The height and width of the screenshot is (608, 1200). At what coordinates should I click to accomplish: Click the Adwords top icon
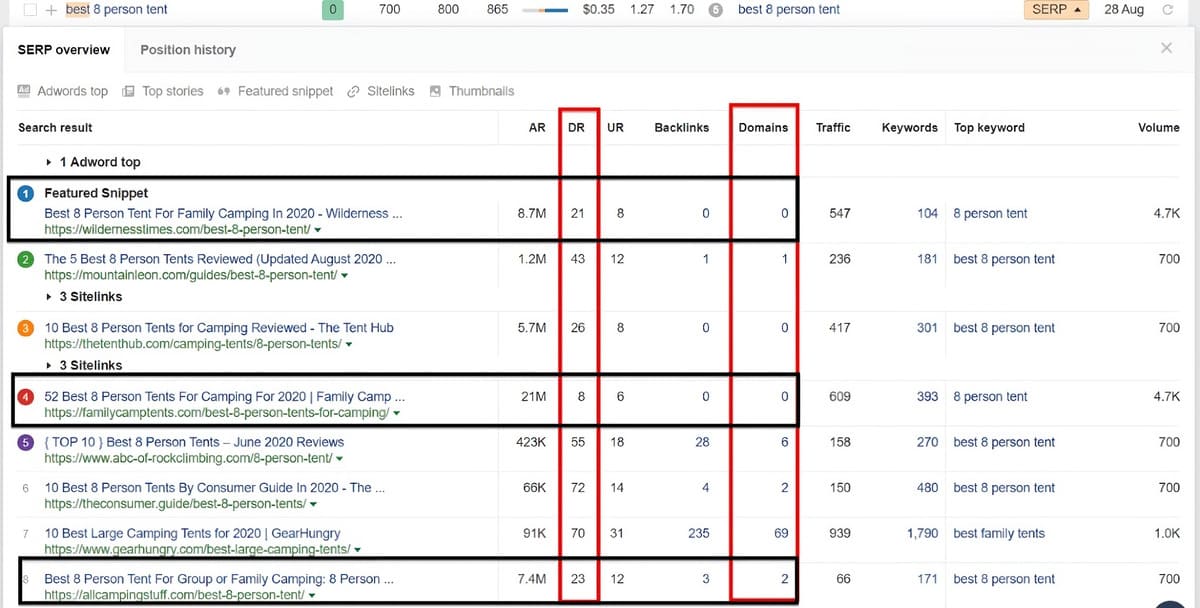pos(24,91)
